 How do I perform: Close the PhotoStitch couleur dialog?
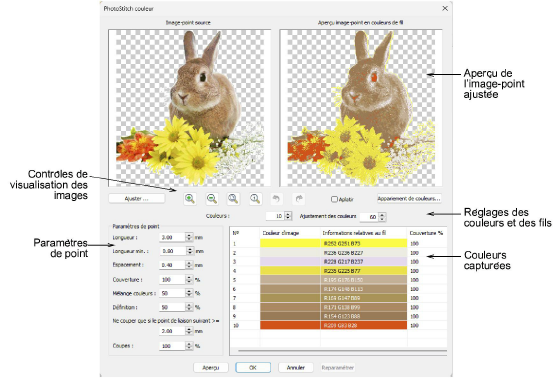click(445, 8)
